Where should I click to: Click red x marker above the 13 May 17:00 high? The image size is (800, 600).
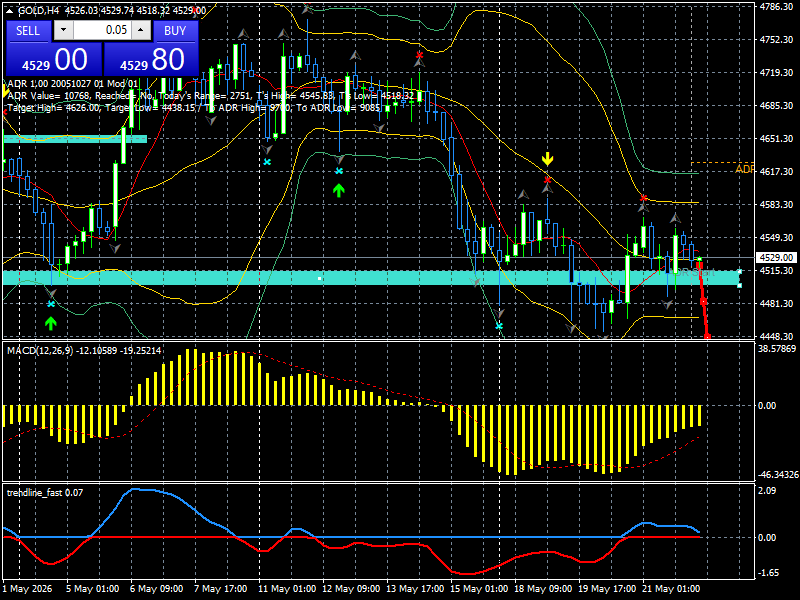click(x=419, y=55)
